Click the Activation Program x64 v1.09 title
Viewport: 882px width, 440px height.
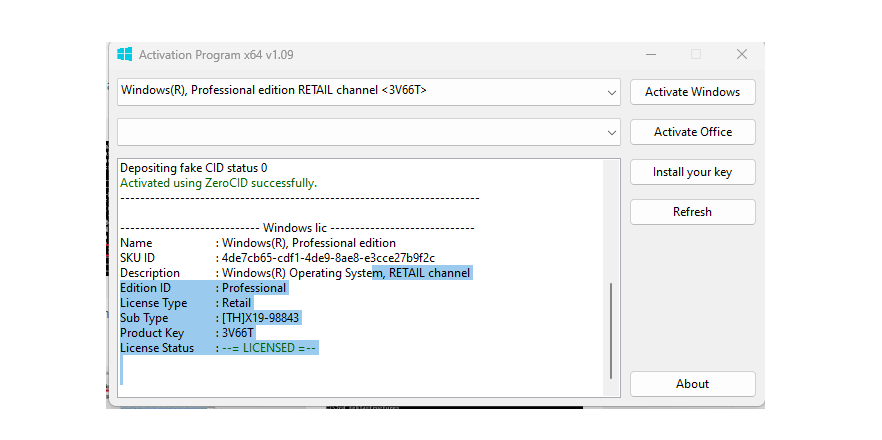216,55
